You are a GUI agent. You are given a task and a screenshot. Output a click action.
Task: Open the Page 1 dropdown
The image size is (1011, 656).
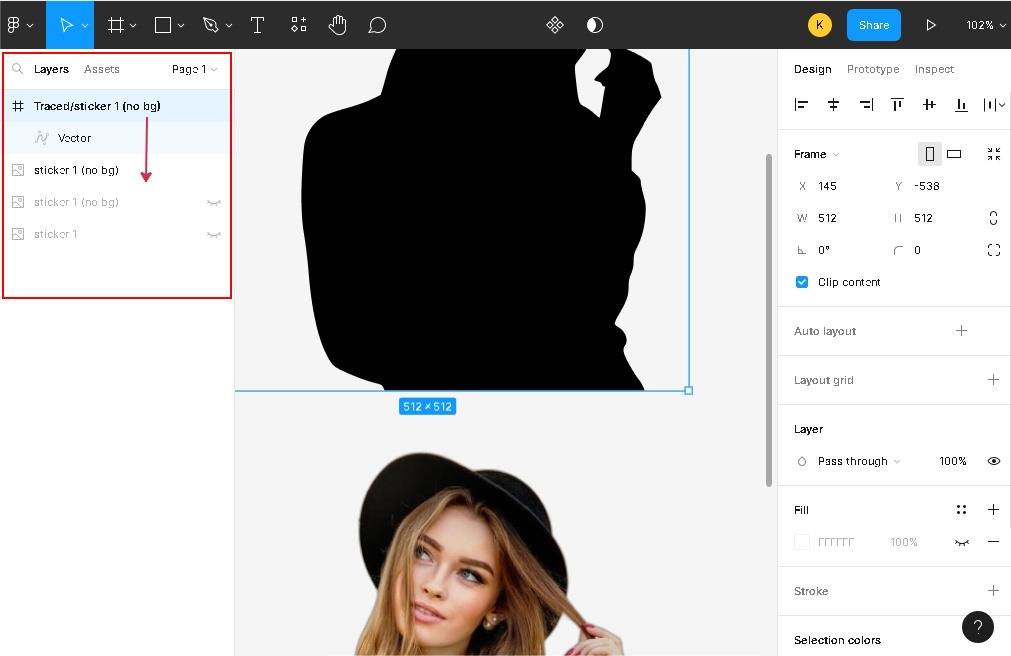194,69
